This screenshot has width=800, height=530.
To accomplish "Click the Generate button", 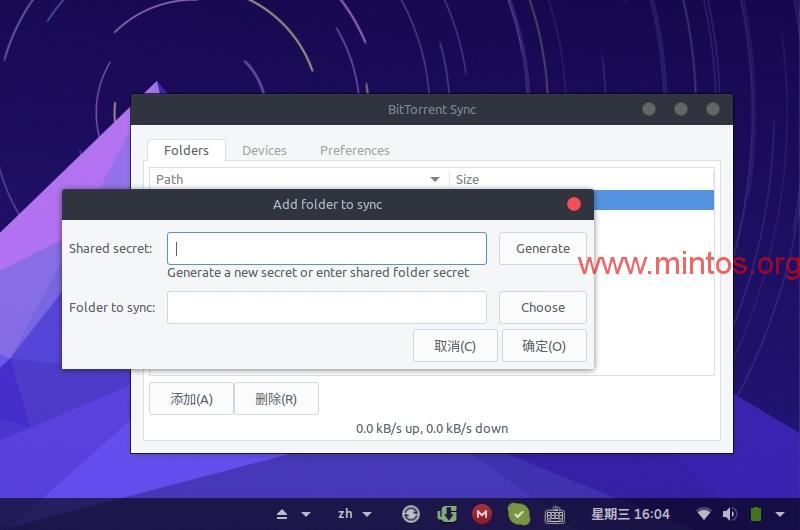I will (x=543, y=248).
